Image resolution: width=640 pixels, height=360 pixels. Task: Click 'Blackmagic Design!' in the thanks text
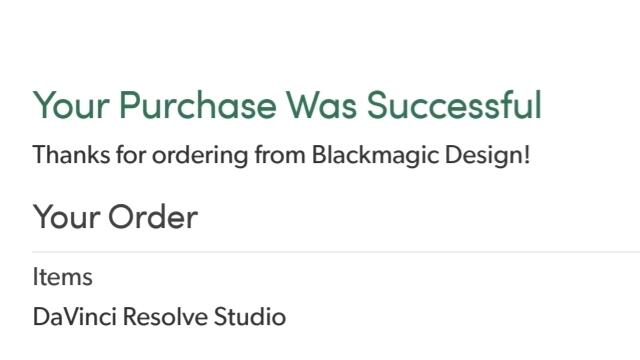[421, 156]
